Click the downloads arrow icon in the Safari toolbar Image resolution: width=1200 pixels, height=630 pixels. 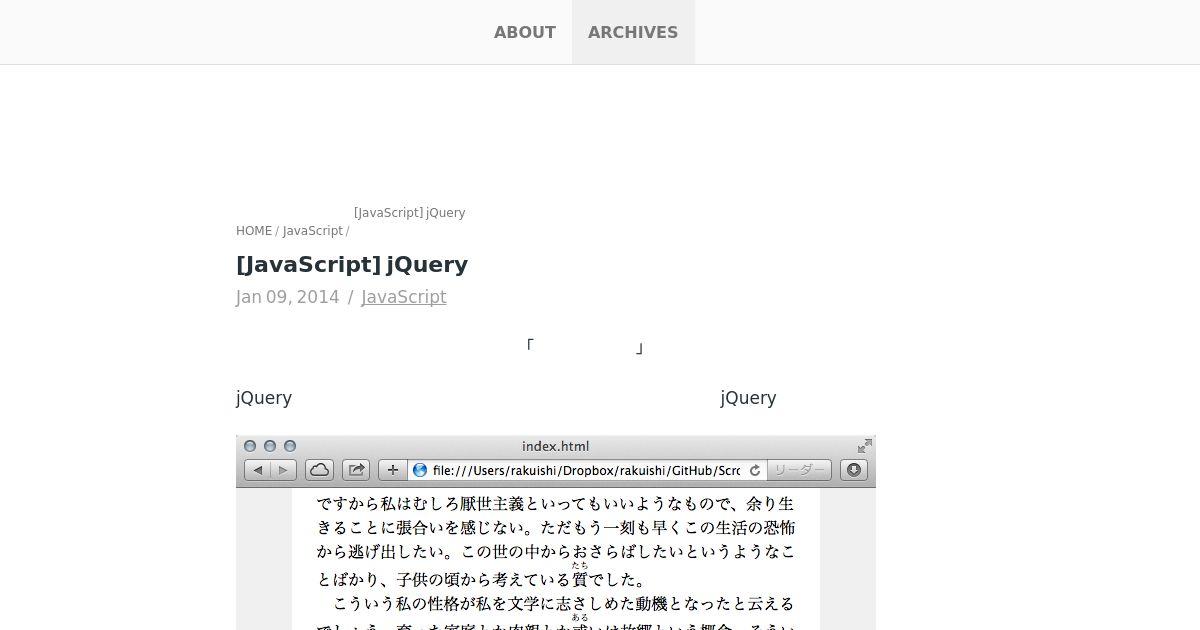click(853, 470)
